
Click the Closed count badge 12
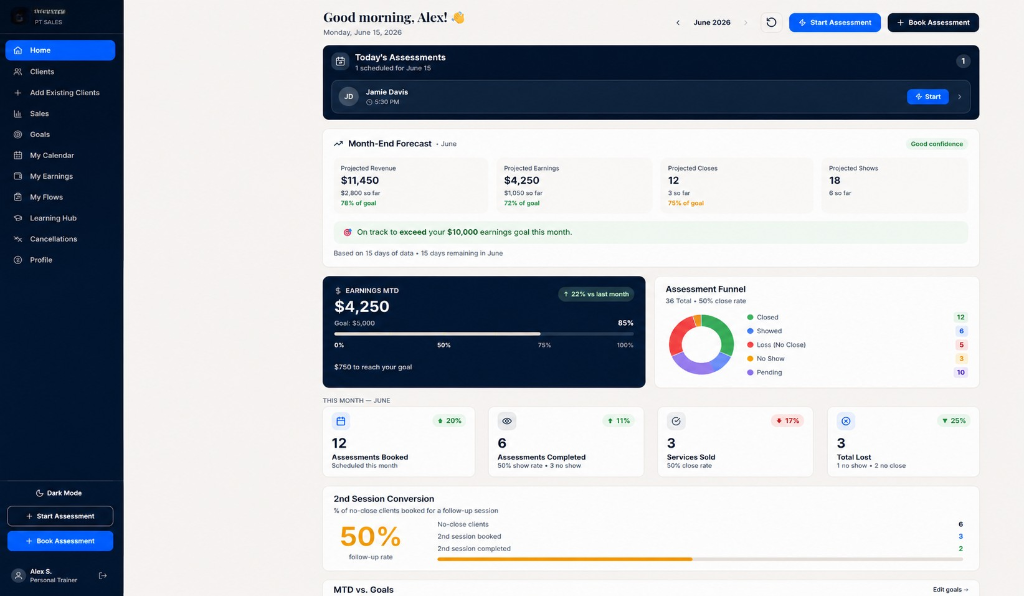click(x=961, y=317)
